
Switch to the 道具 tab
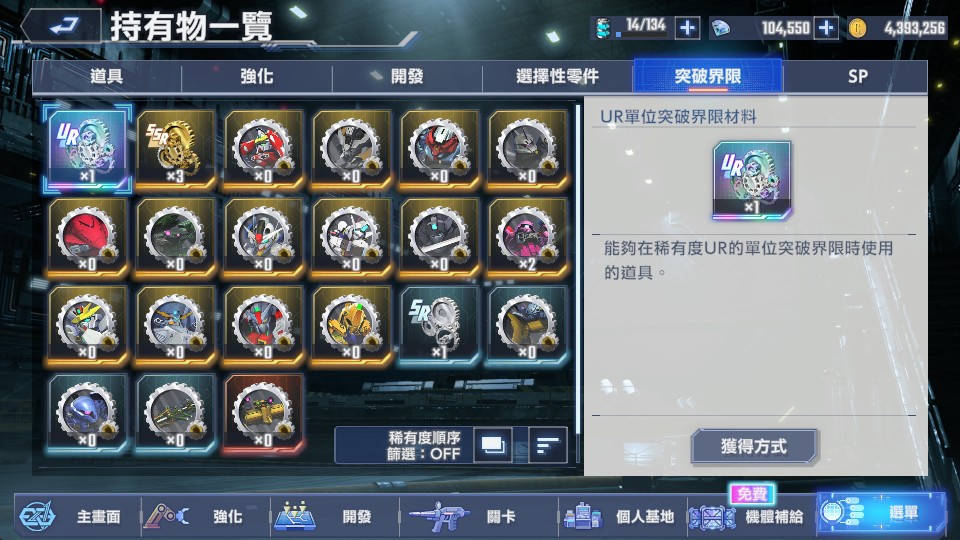click(107, 77)
